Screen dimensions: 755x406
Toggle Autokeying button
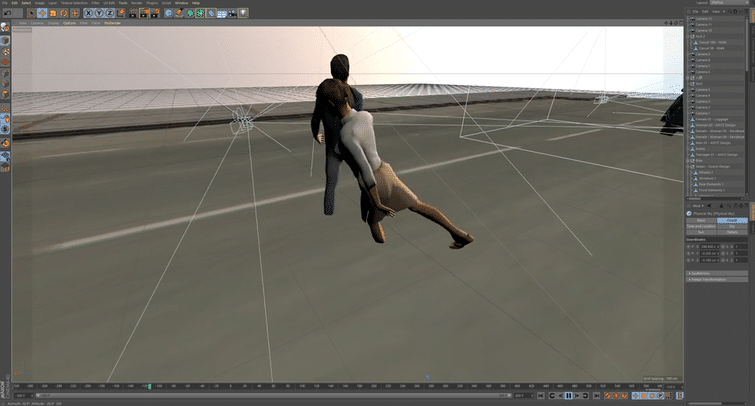coord(616,395)
